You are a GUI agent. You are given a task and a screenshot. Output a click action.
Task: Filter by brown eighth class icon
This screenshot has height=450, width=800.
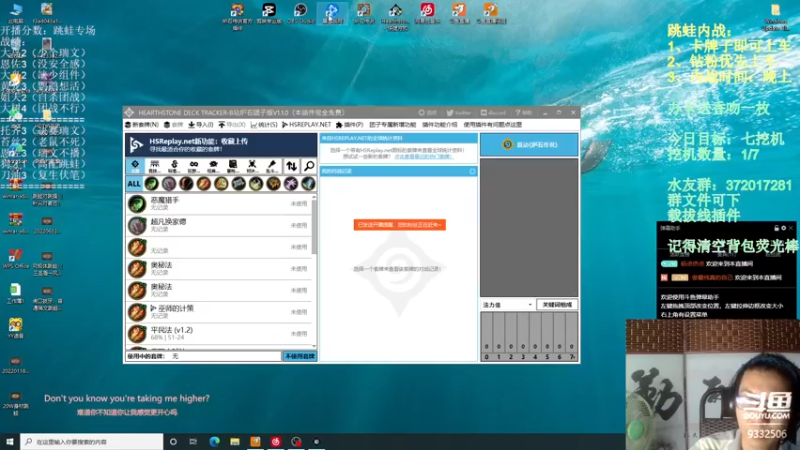pos(273,184)
